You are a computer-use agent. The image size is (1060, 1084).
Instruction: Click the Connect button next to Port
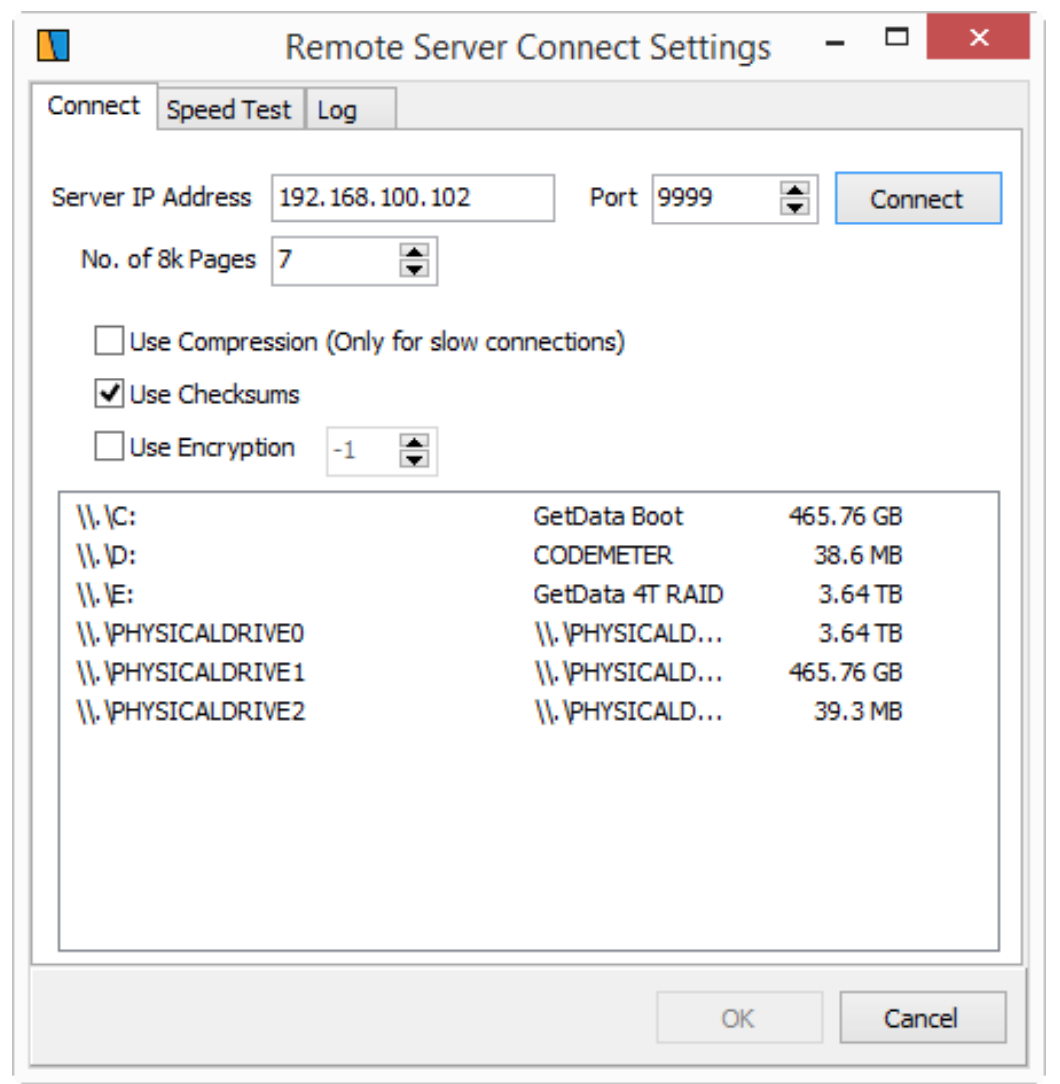pyautogui.click(x=918, y=198)
